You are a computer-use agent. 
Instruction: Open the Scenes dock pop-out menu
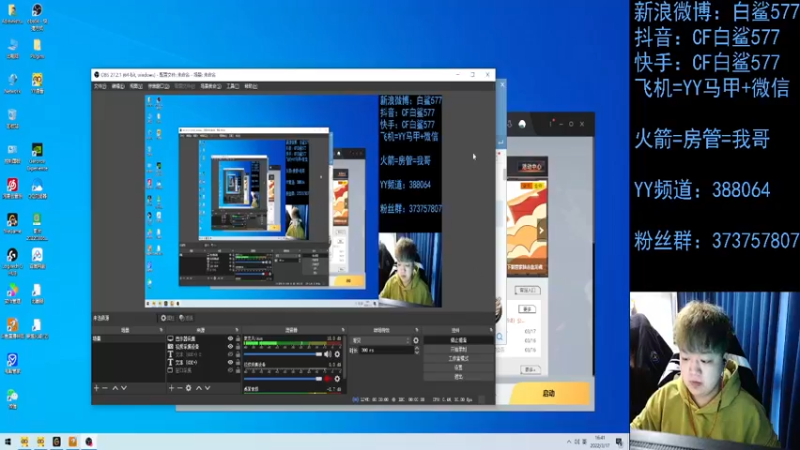[x=161, y=330]
